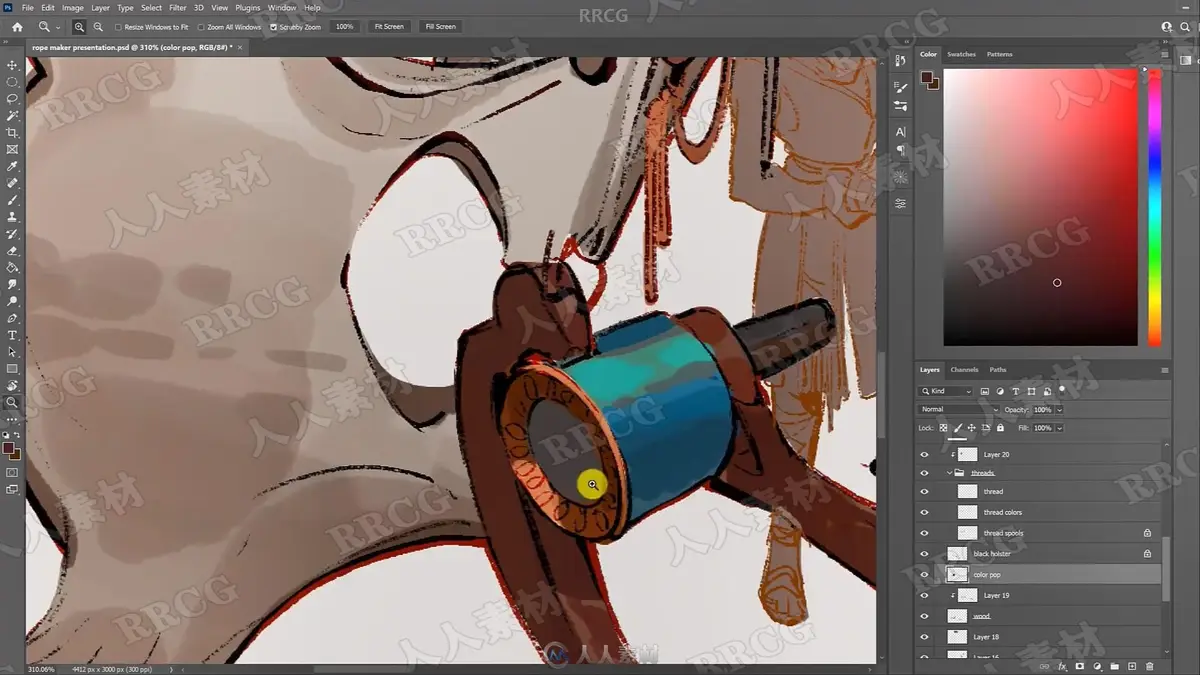Click the foreground color swatch in toolbar
The height and width of the screenshot is (675, 1200).
pos(9,449)
